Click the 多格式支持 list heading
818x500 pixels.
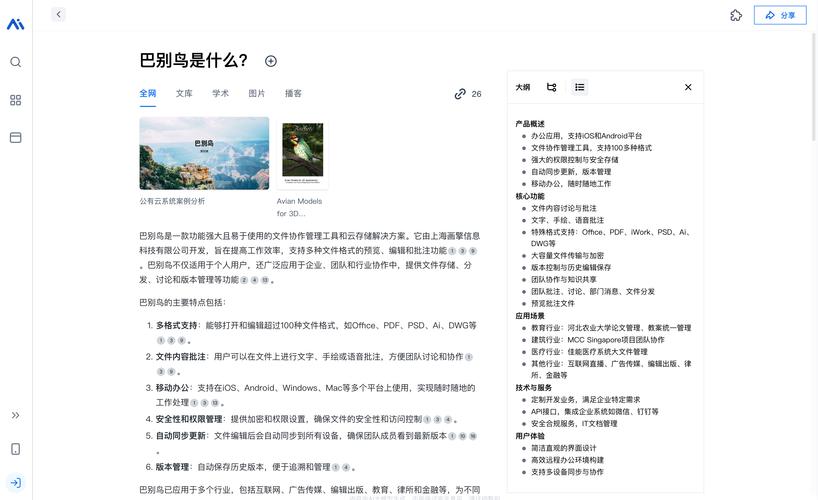pyautogui.click(x=176, y=325)
